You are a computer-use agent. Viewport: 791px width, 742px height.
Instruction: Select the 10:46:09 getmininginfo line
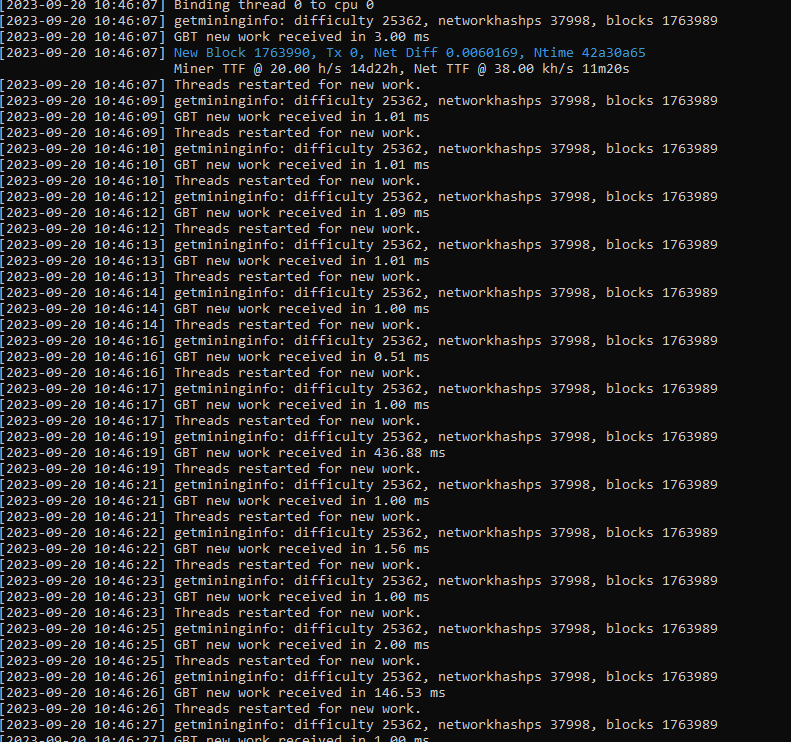click(x=359, y=101)
